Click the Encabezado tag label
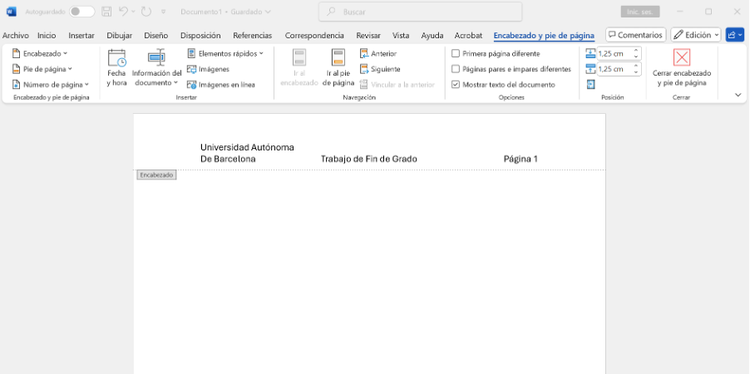 [156, 175]
